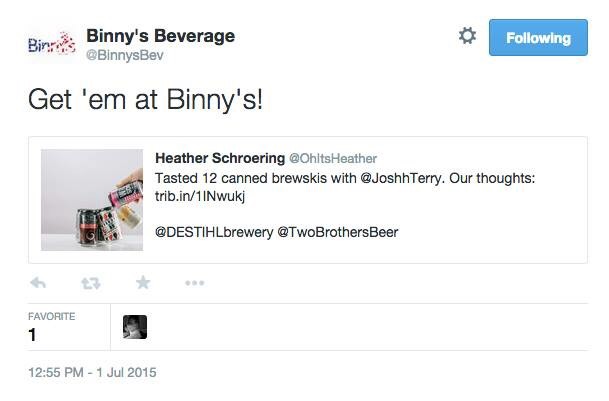Open the gear settings dropdown
This screenshot has width=609, height=401.
coord(467,37)
